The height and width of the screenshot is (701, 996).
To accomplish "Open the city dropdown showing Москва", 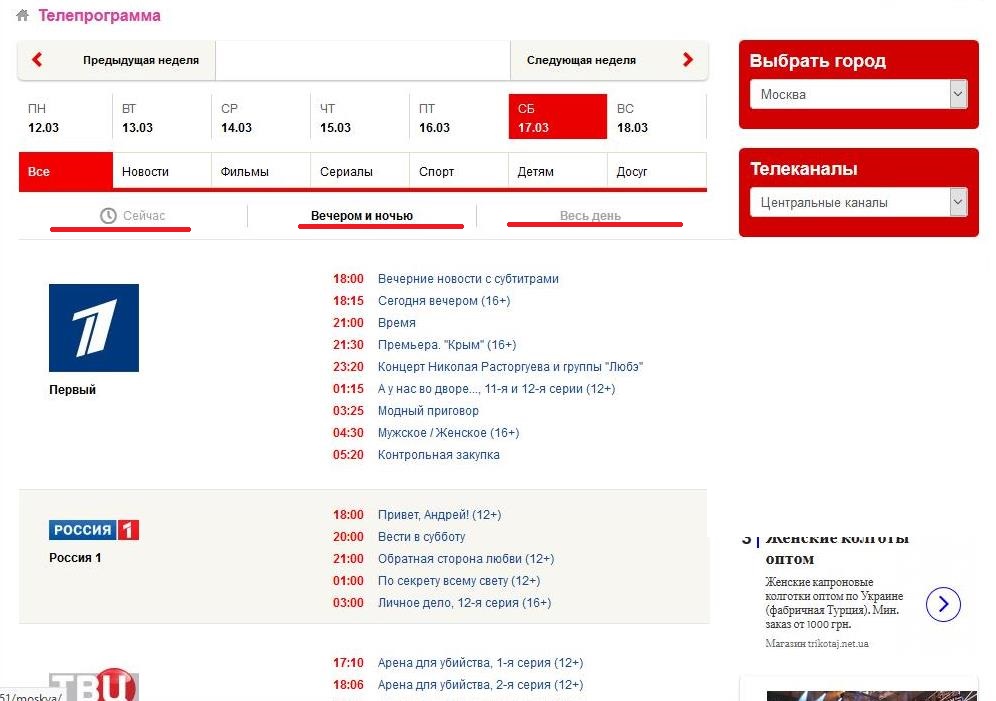I will (x=858, y=95).
